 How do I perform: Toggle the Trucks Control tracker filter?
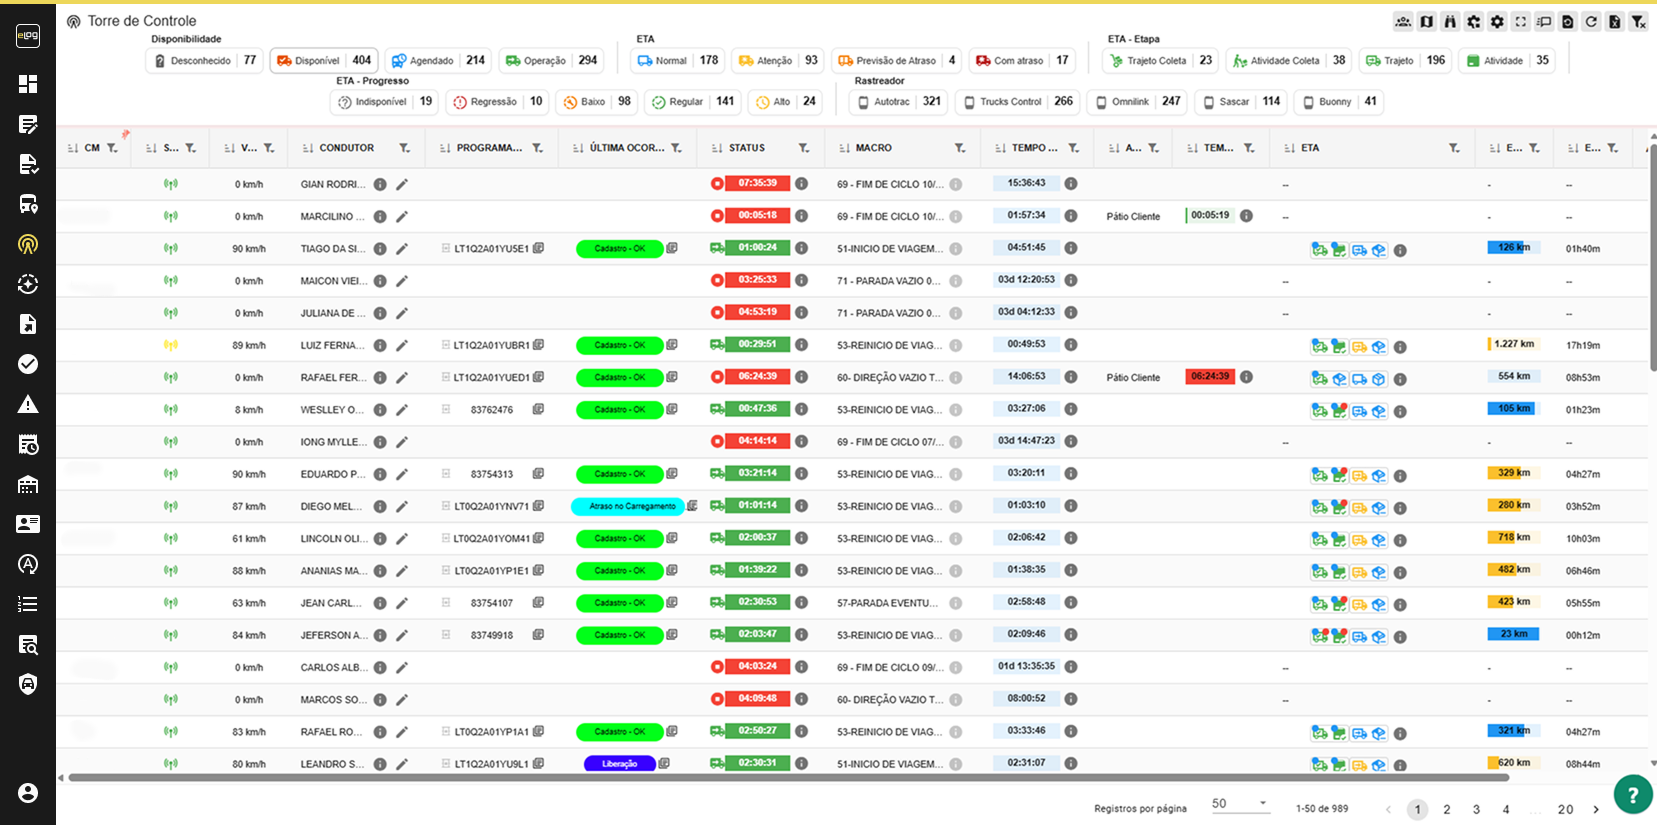[x=1016, y=102]
